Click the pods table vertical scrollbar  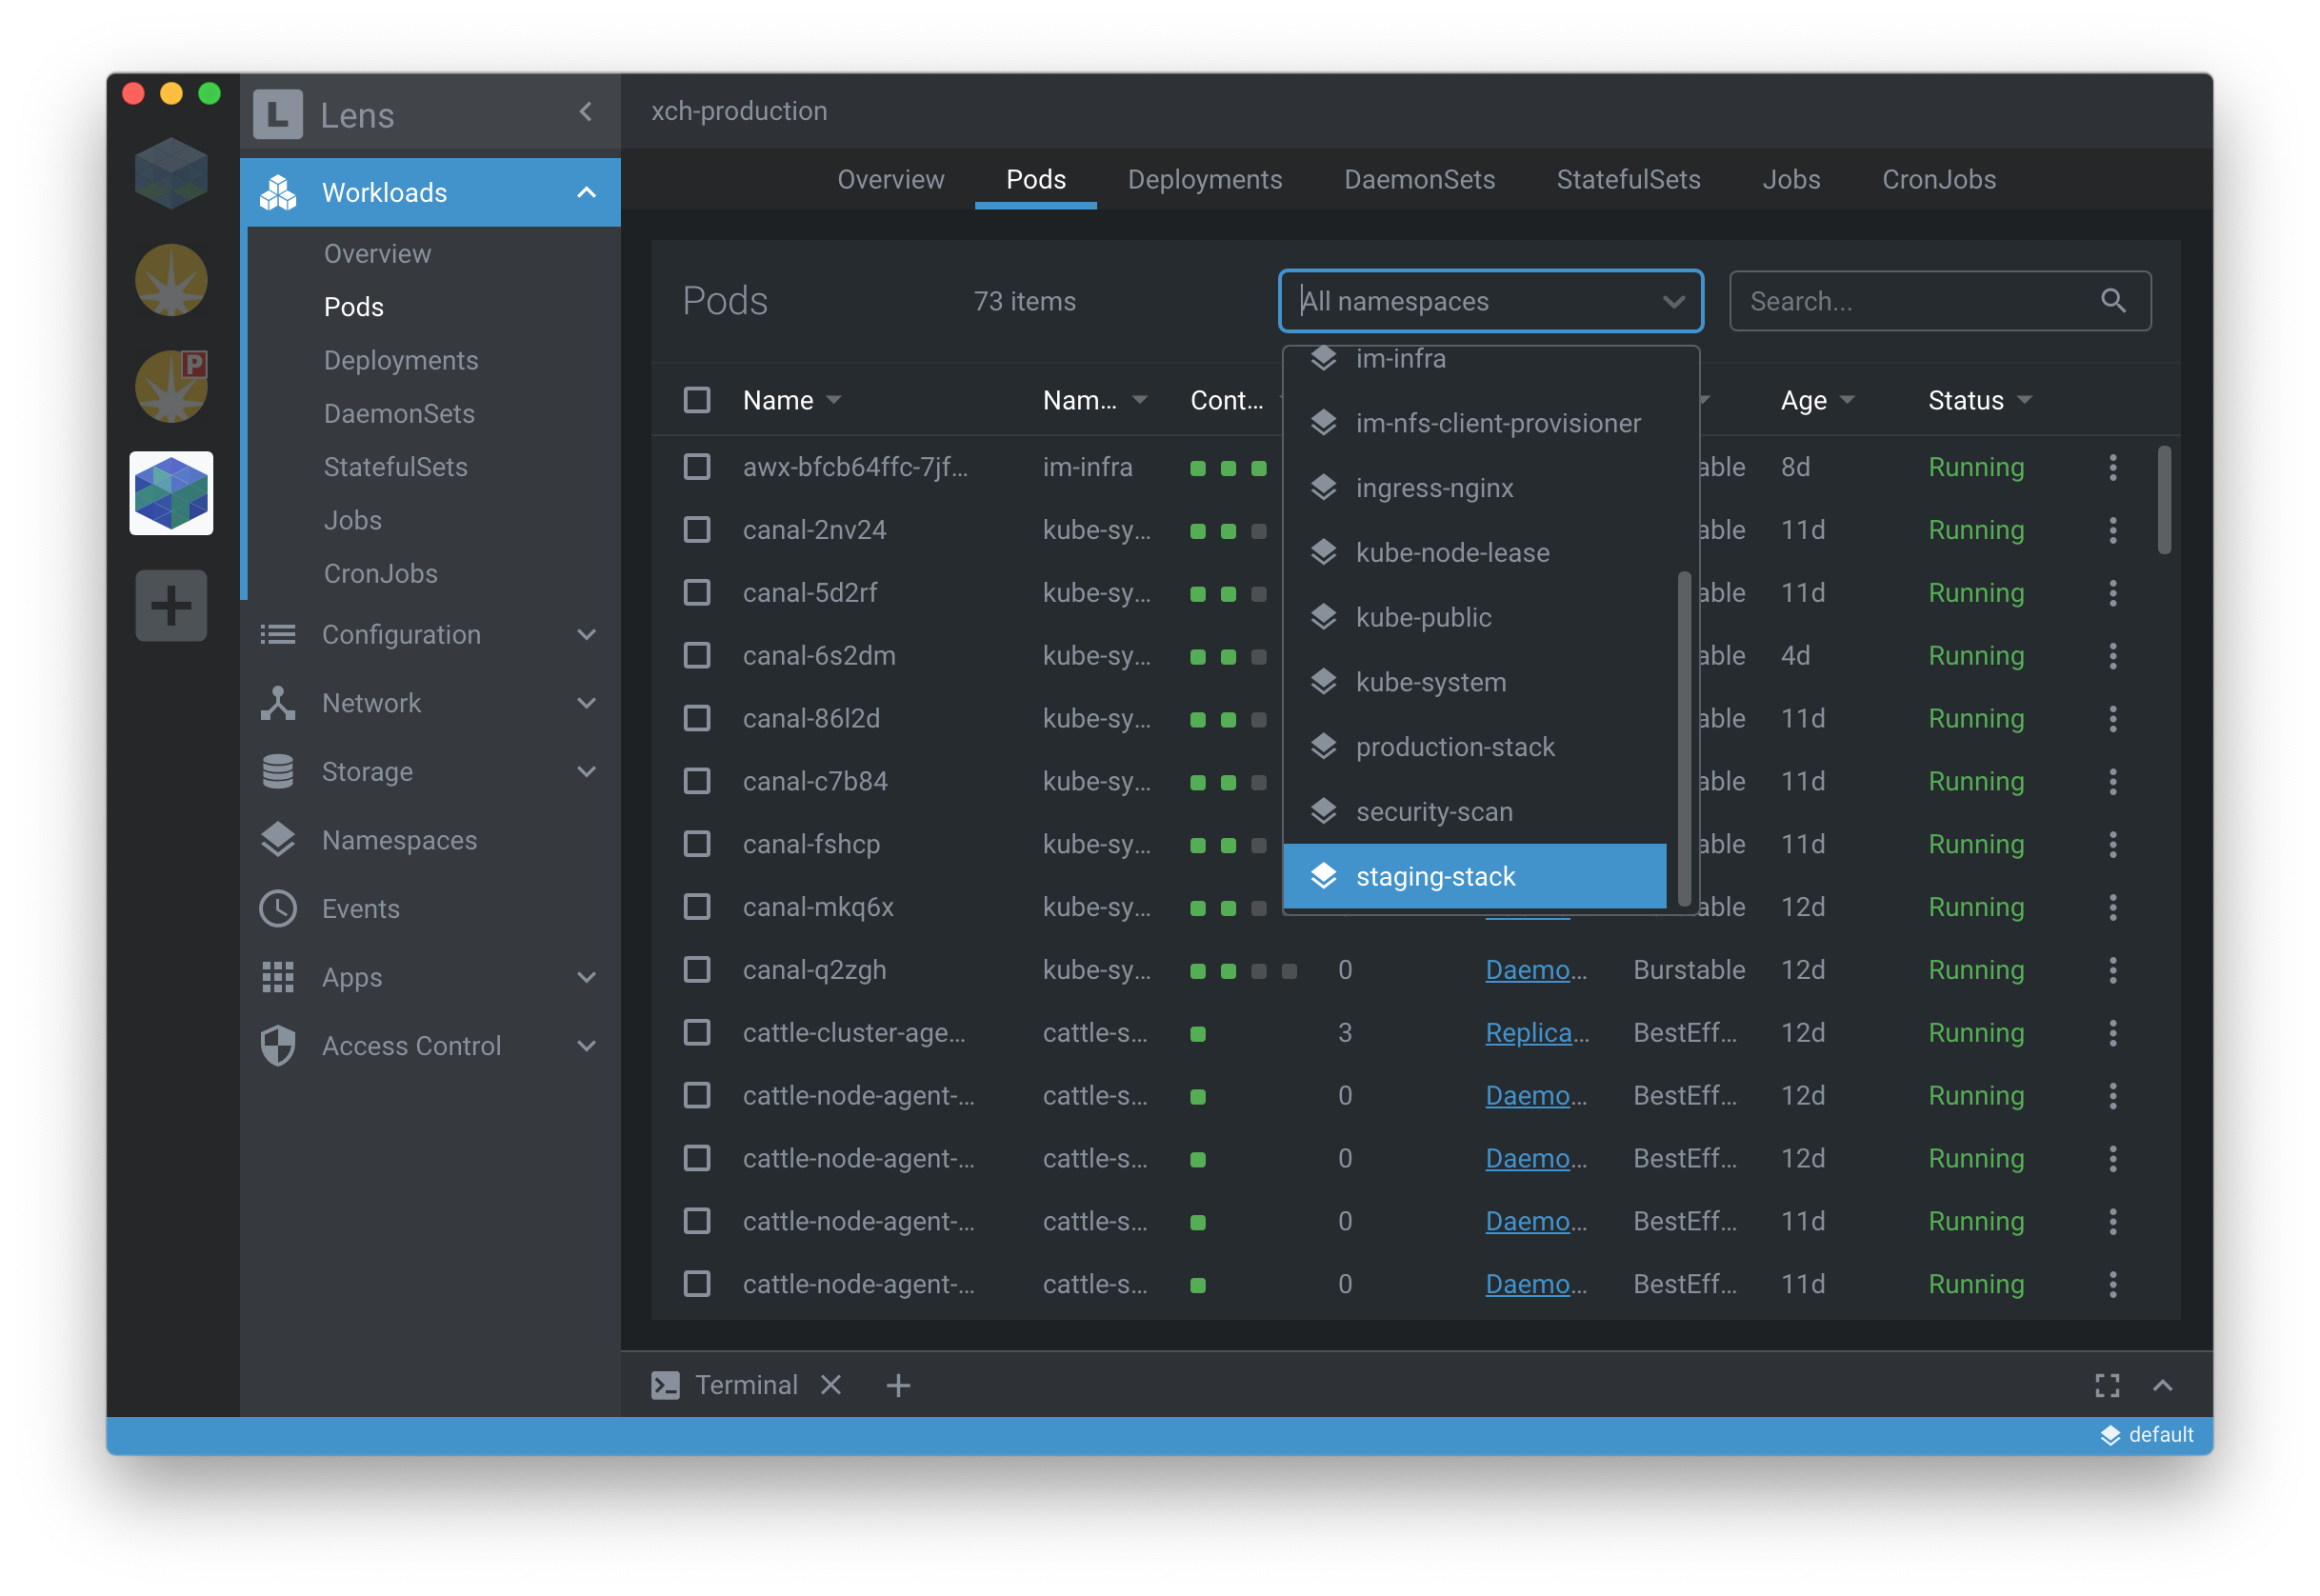coord(2164,500)
